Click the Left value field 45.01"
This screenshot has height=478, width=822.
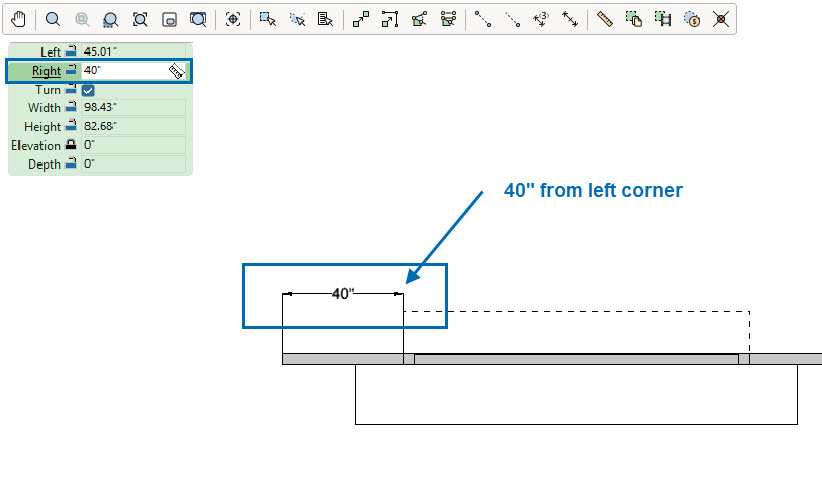[x=133, y=51]
